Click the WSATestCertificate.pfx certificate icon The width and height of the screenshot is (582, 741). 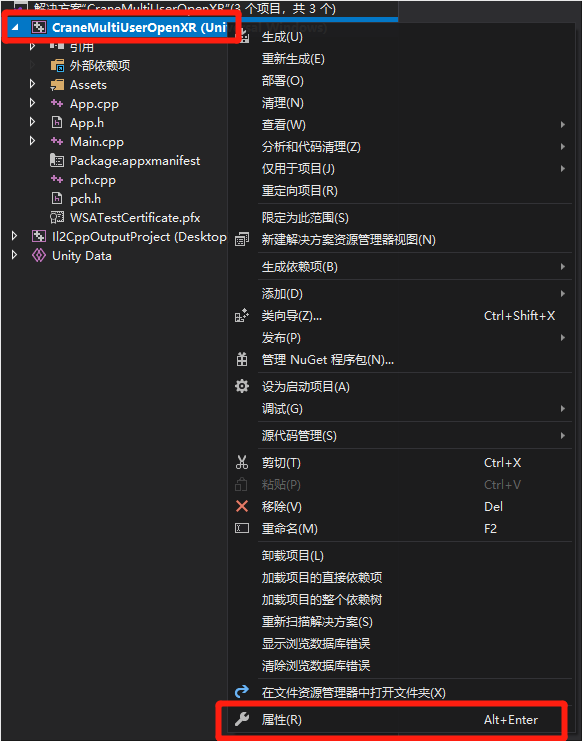(57, 217)
